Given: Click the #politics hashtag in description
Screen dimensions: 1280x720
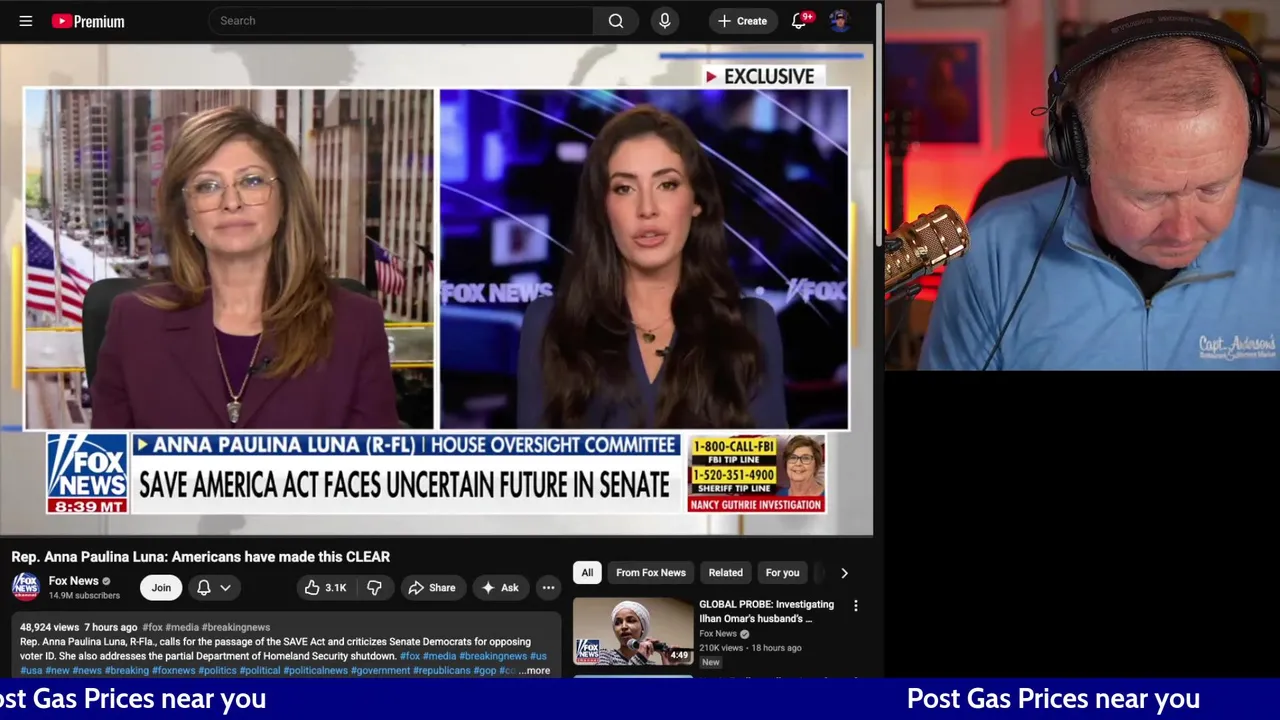Looking at the screenshot, I should click(217, 671).
